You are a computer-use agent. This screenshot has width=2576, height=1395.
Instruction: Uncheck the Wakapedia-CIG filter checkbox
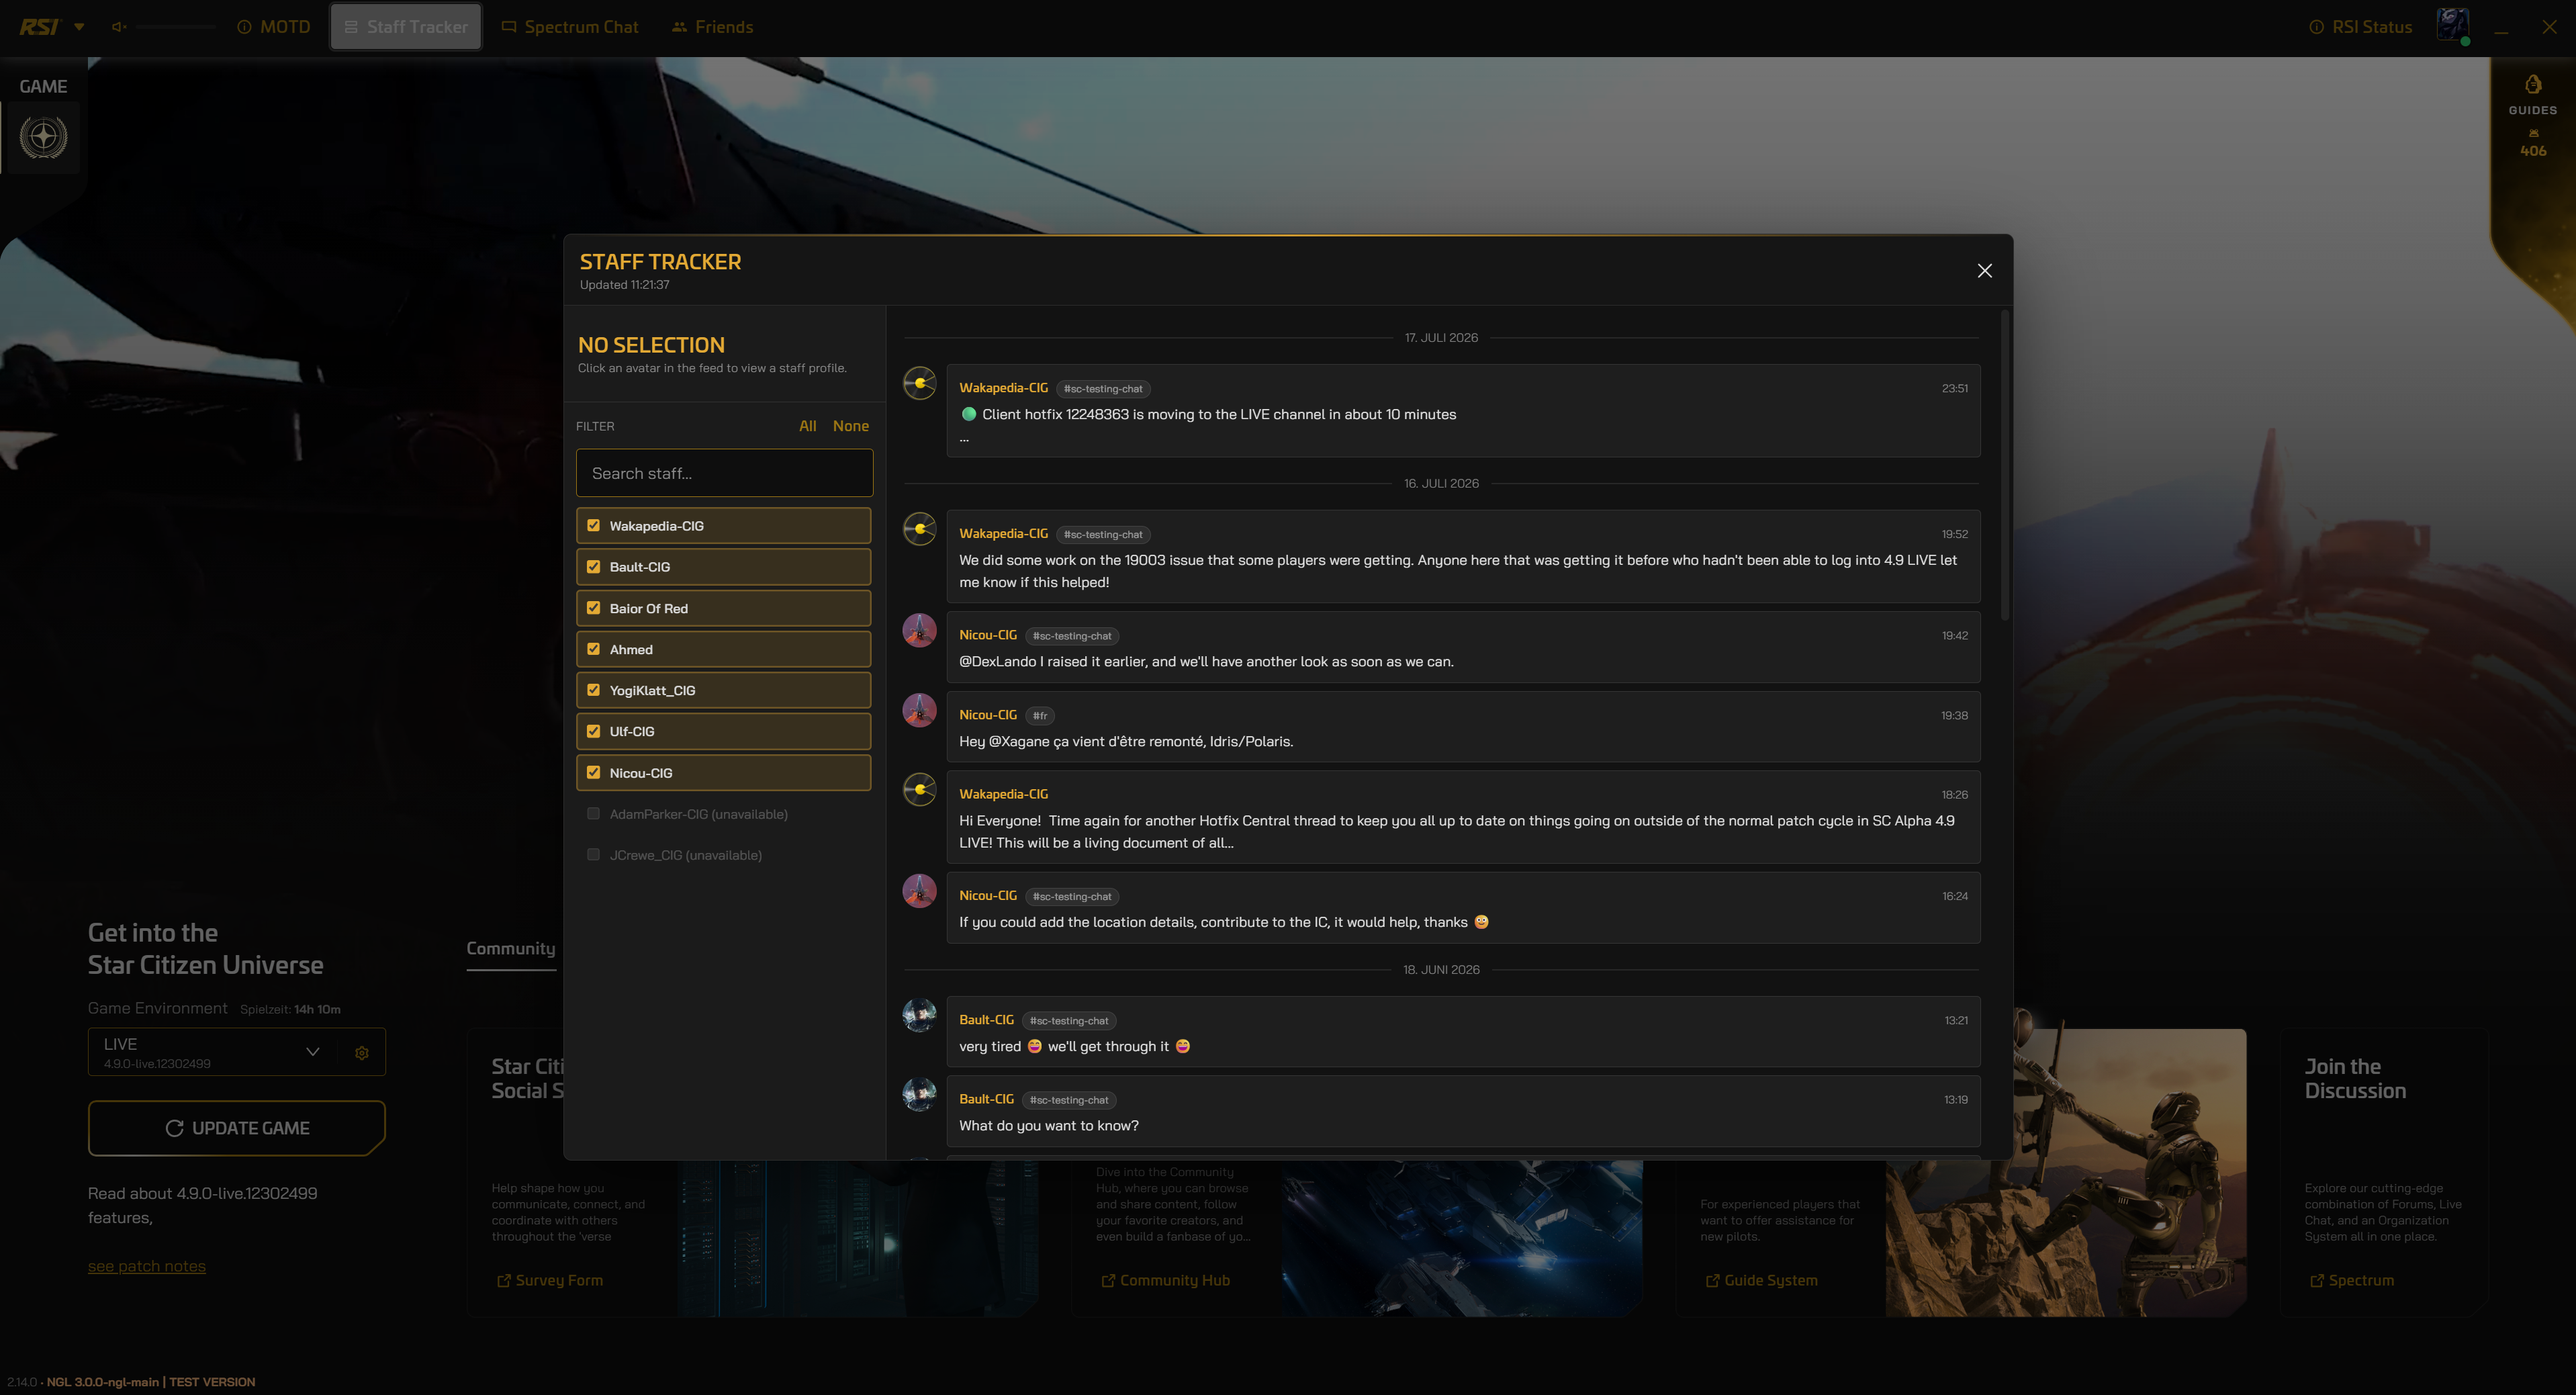click(593, 525)
